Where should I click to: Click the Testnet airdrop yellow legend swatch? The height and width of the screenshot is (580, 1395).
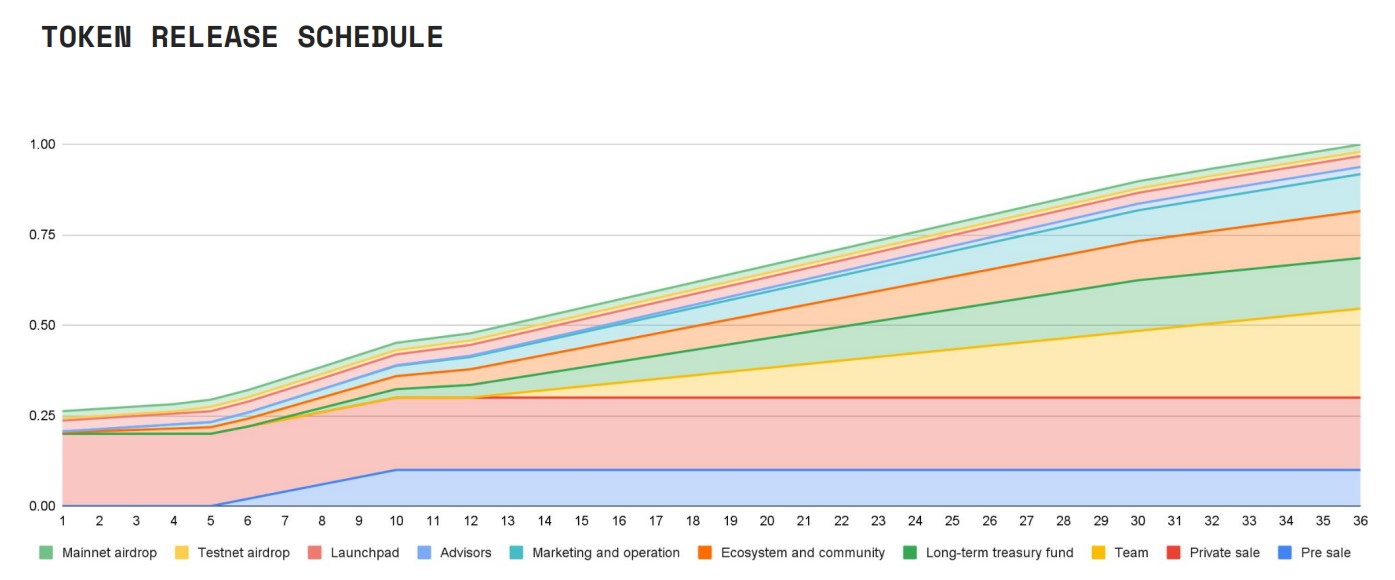[x=181, y=553]
